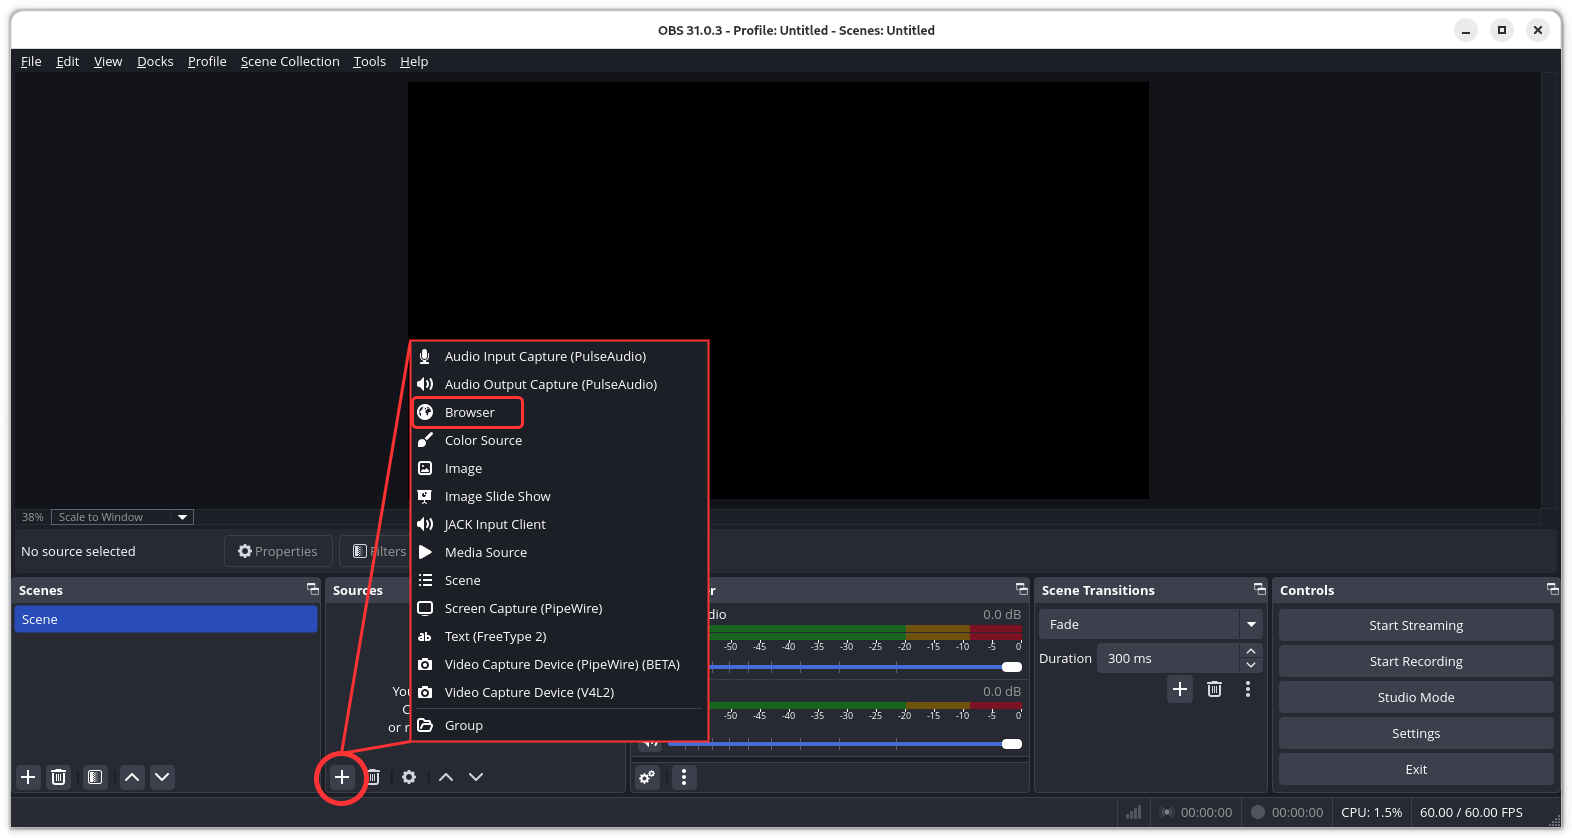Add an Image source

pyautogui.click(x=560, y=468)
